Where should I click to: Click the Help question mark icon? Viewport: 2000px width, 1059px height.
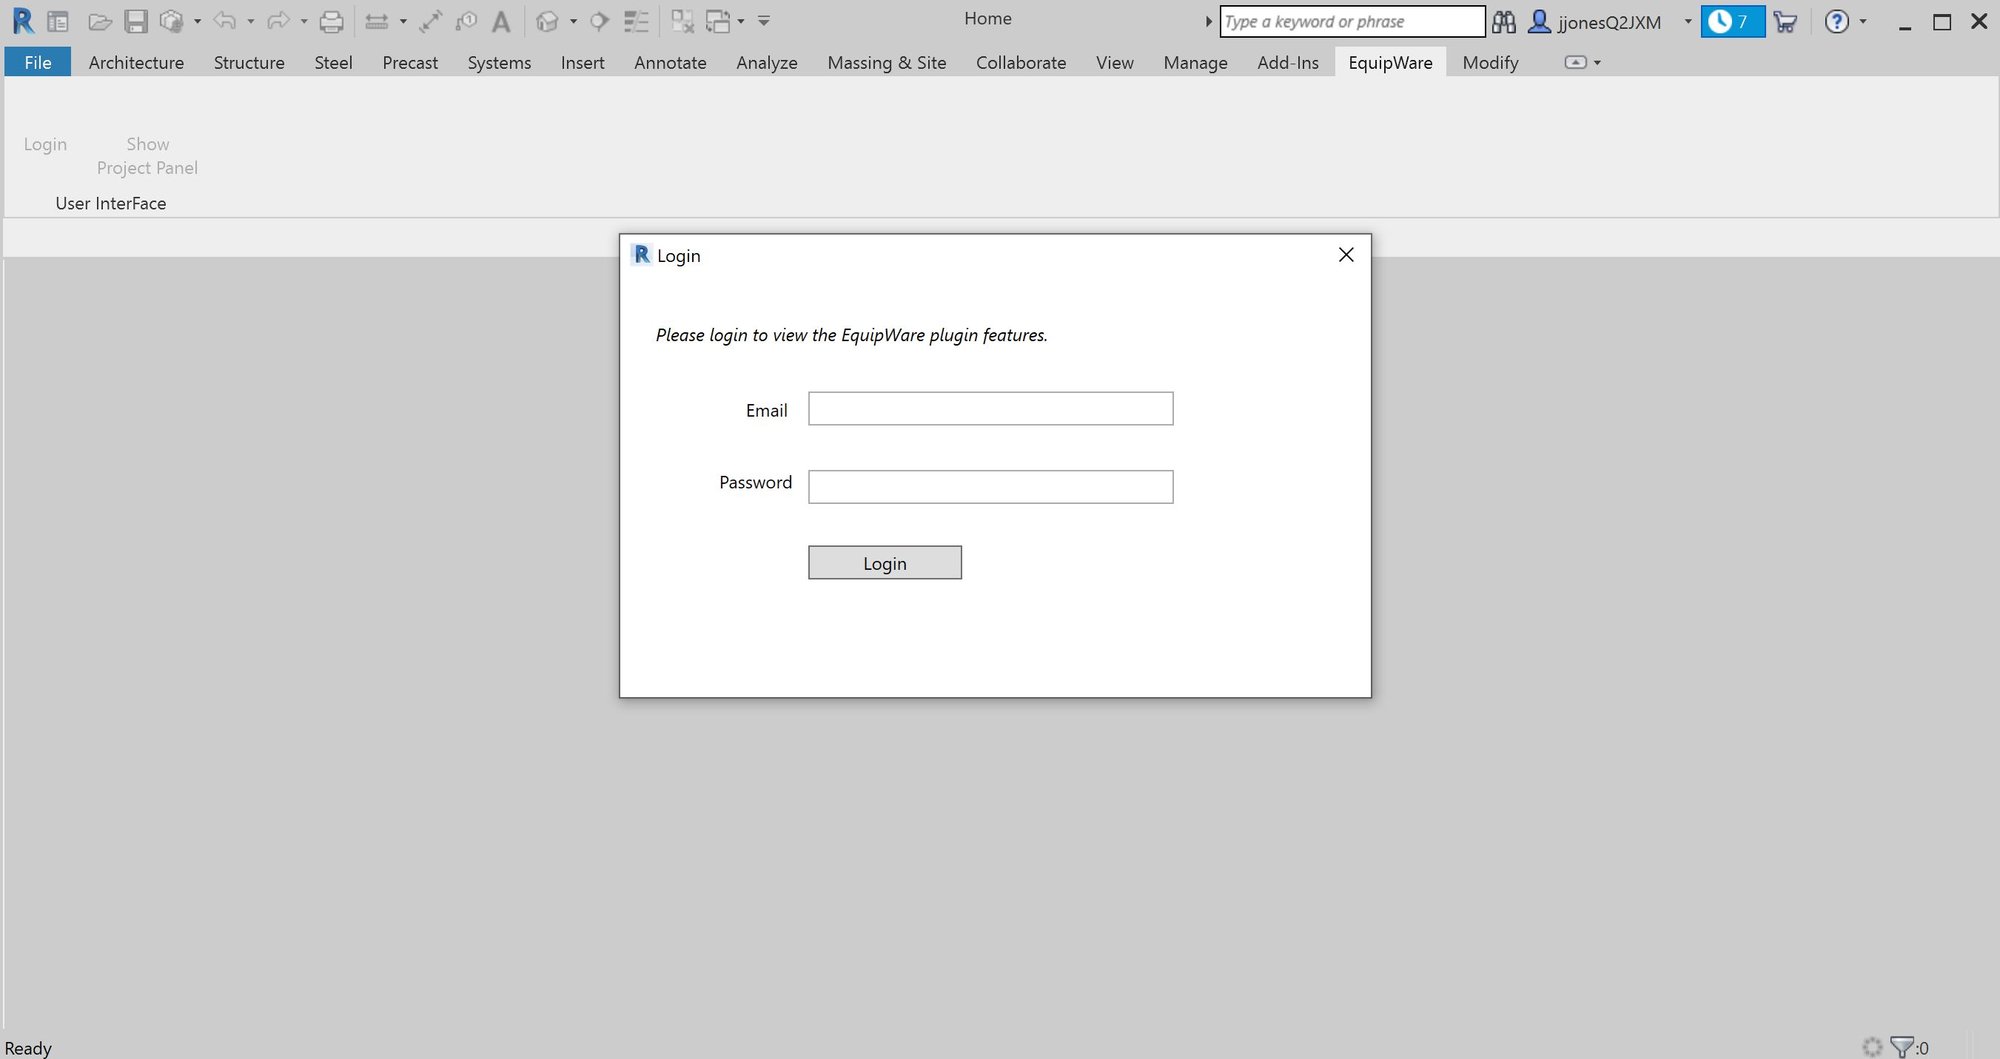pos(1836,21)
